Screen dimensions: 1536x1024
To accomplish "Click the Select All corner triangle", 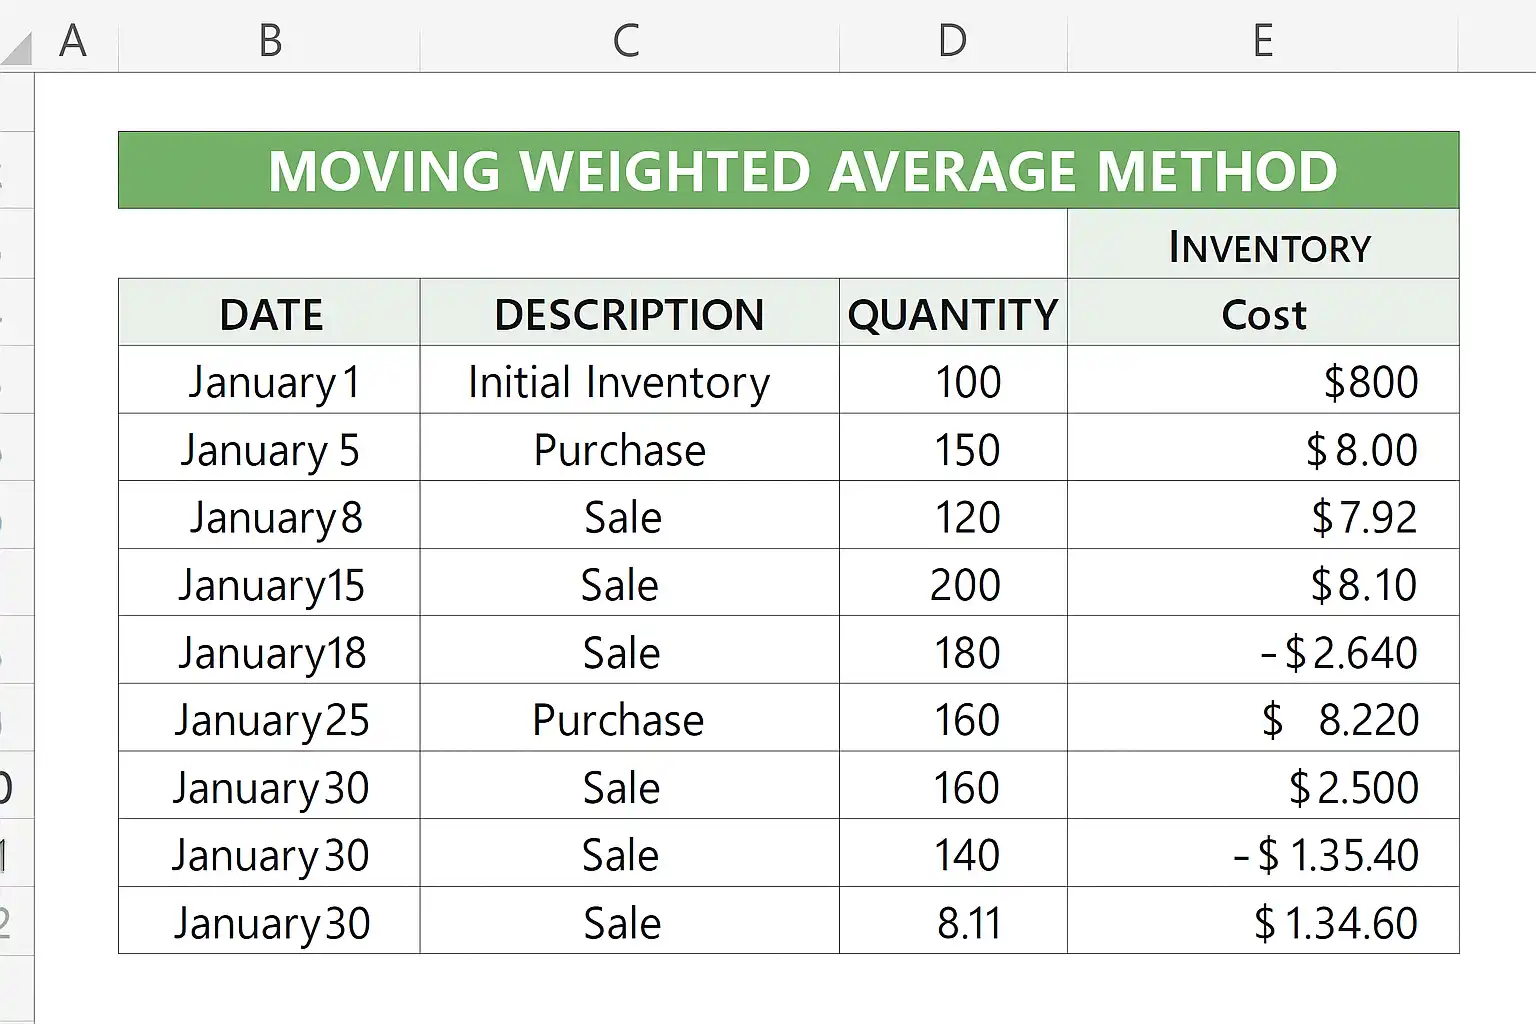I will 17,48.
